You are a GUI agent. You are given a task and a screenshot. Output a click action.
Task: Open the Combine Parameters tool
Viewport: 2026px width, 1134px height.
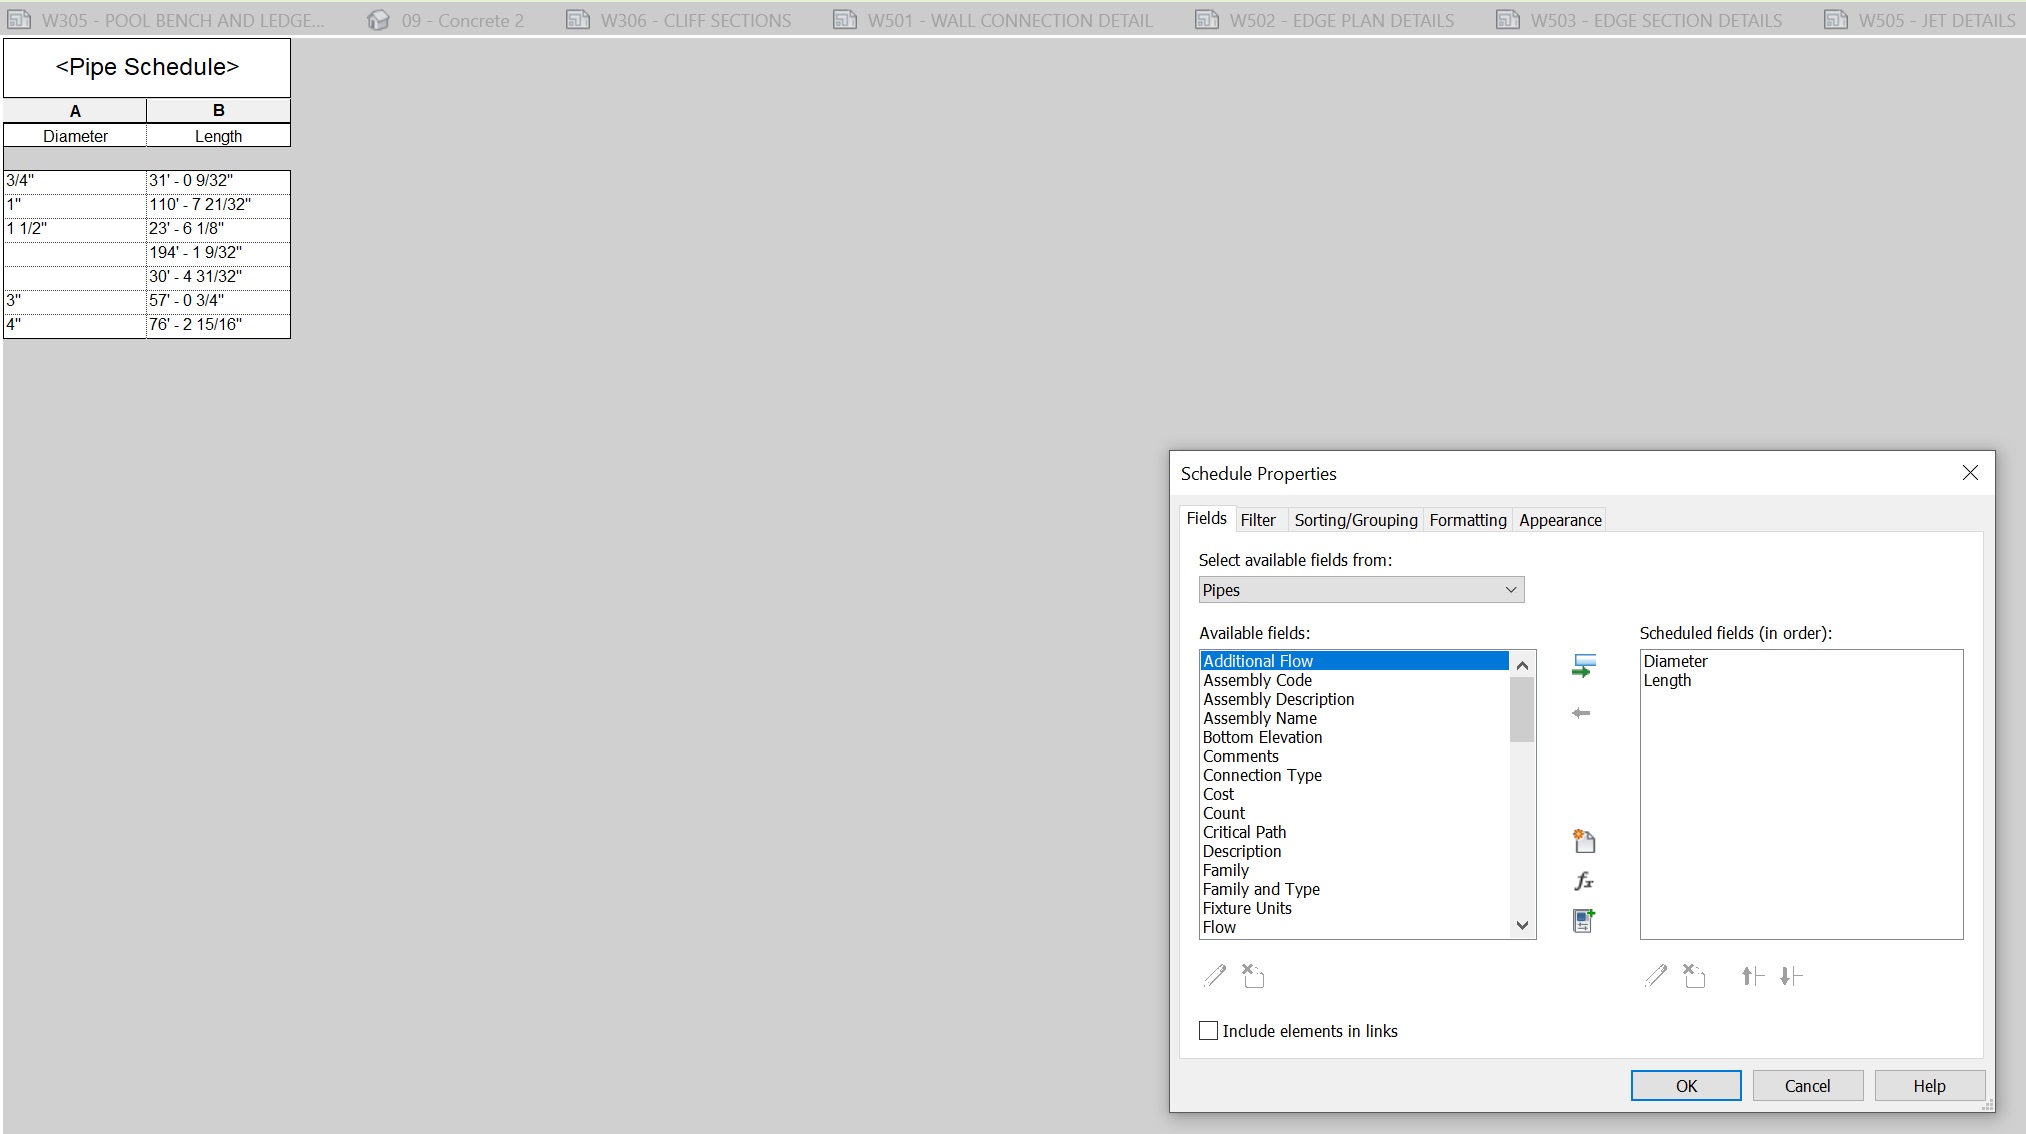point(1584,920)
